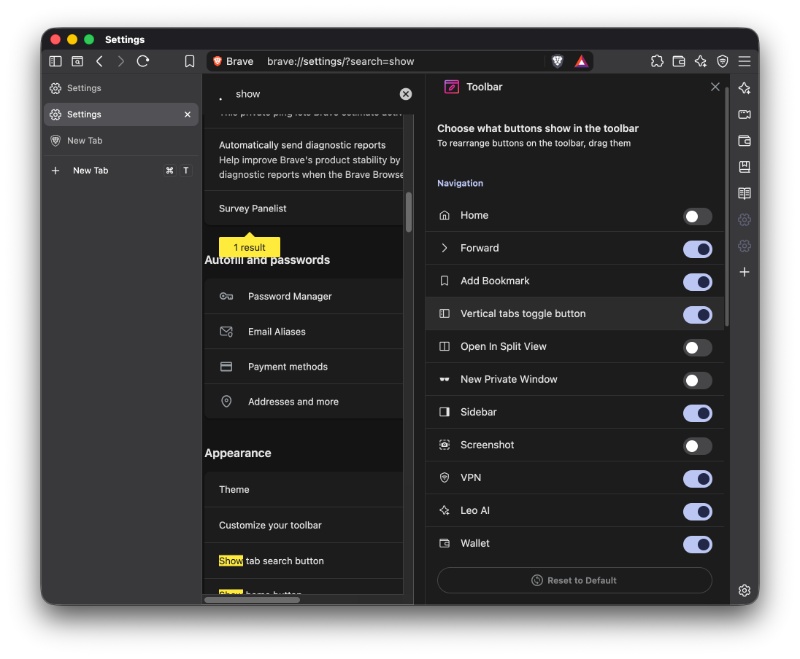
Task: Toggle the vertical tabs sidebar icon in toolbar
Action: pos(55,61)
